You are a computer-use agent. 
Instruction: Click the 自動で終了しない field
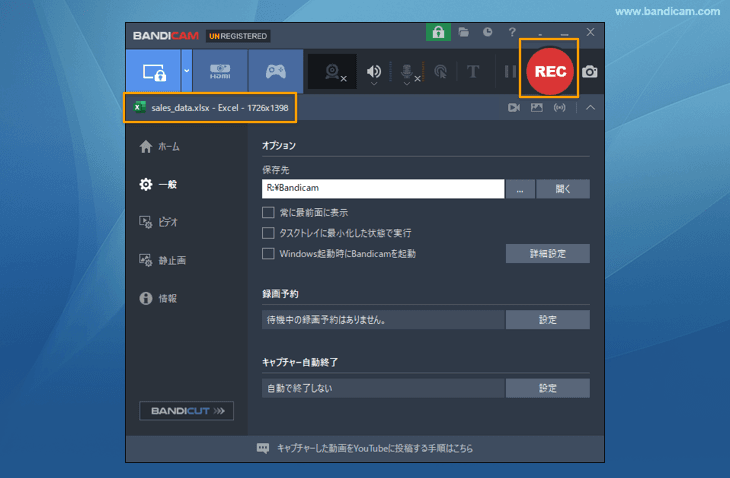point(383,388)
